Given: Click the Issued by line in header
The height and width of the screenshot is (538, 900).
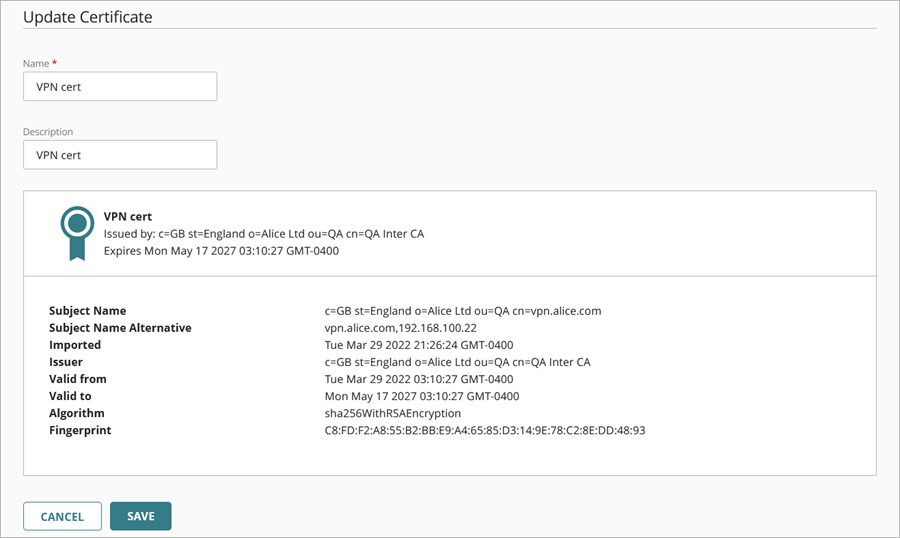Looking at the screenshot, I should 263,234.
